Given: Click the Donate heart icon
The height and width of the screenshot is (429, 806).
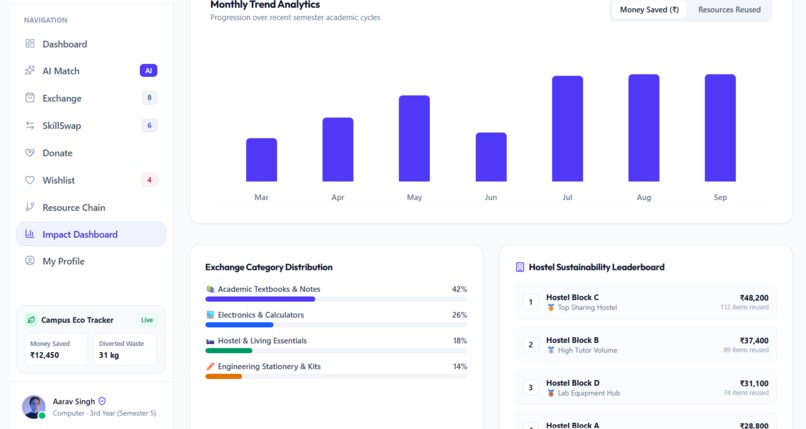Looking at the screenshot, I should click(30, 153).
